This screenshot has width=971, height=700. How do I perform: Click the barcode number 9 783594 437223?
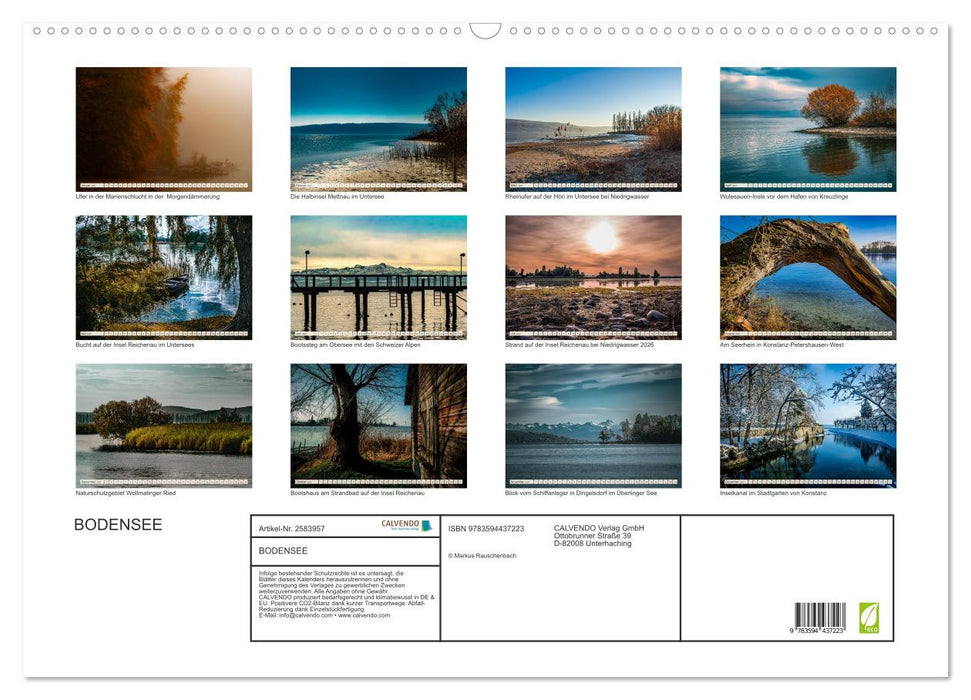click(x=817, y=630)
